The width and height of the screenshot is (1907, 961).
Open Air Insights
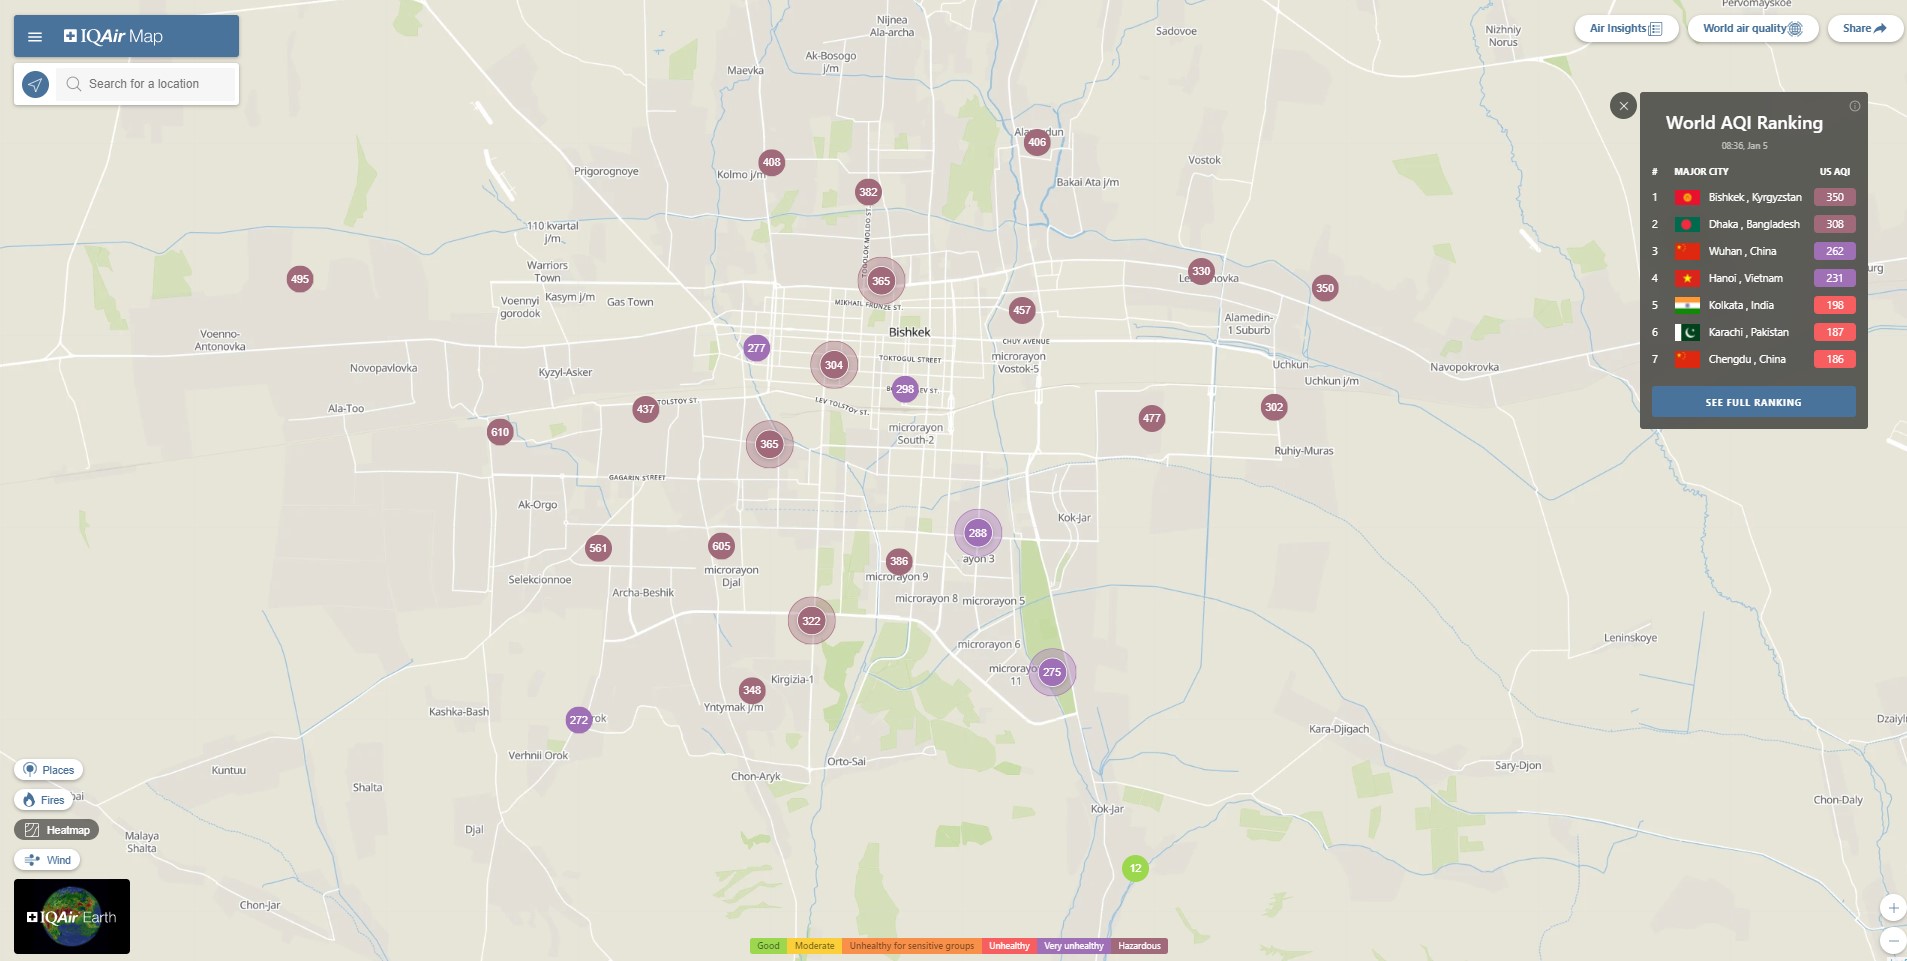[x=1625, y=29]
